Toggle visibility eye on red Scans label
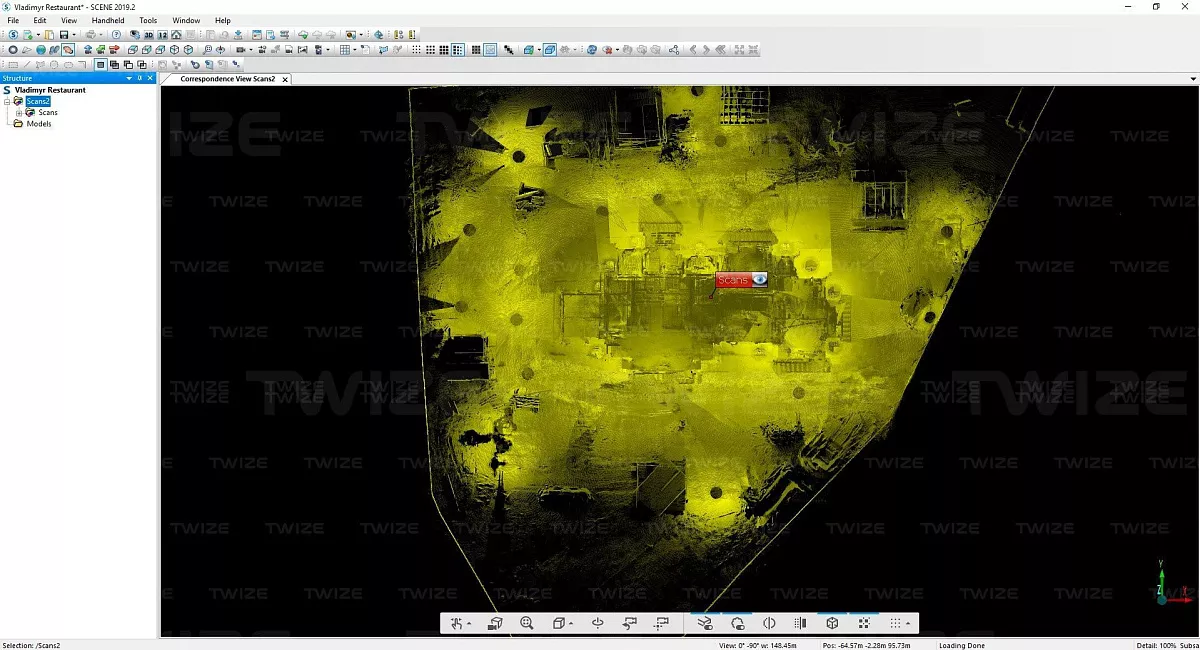Screen dimensions: 1200x650 (x=759, y=280)
